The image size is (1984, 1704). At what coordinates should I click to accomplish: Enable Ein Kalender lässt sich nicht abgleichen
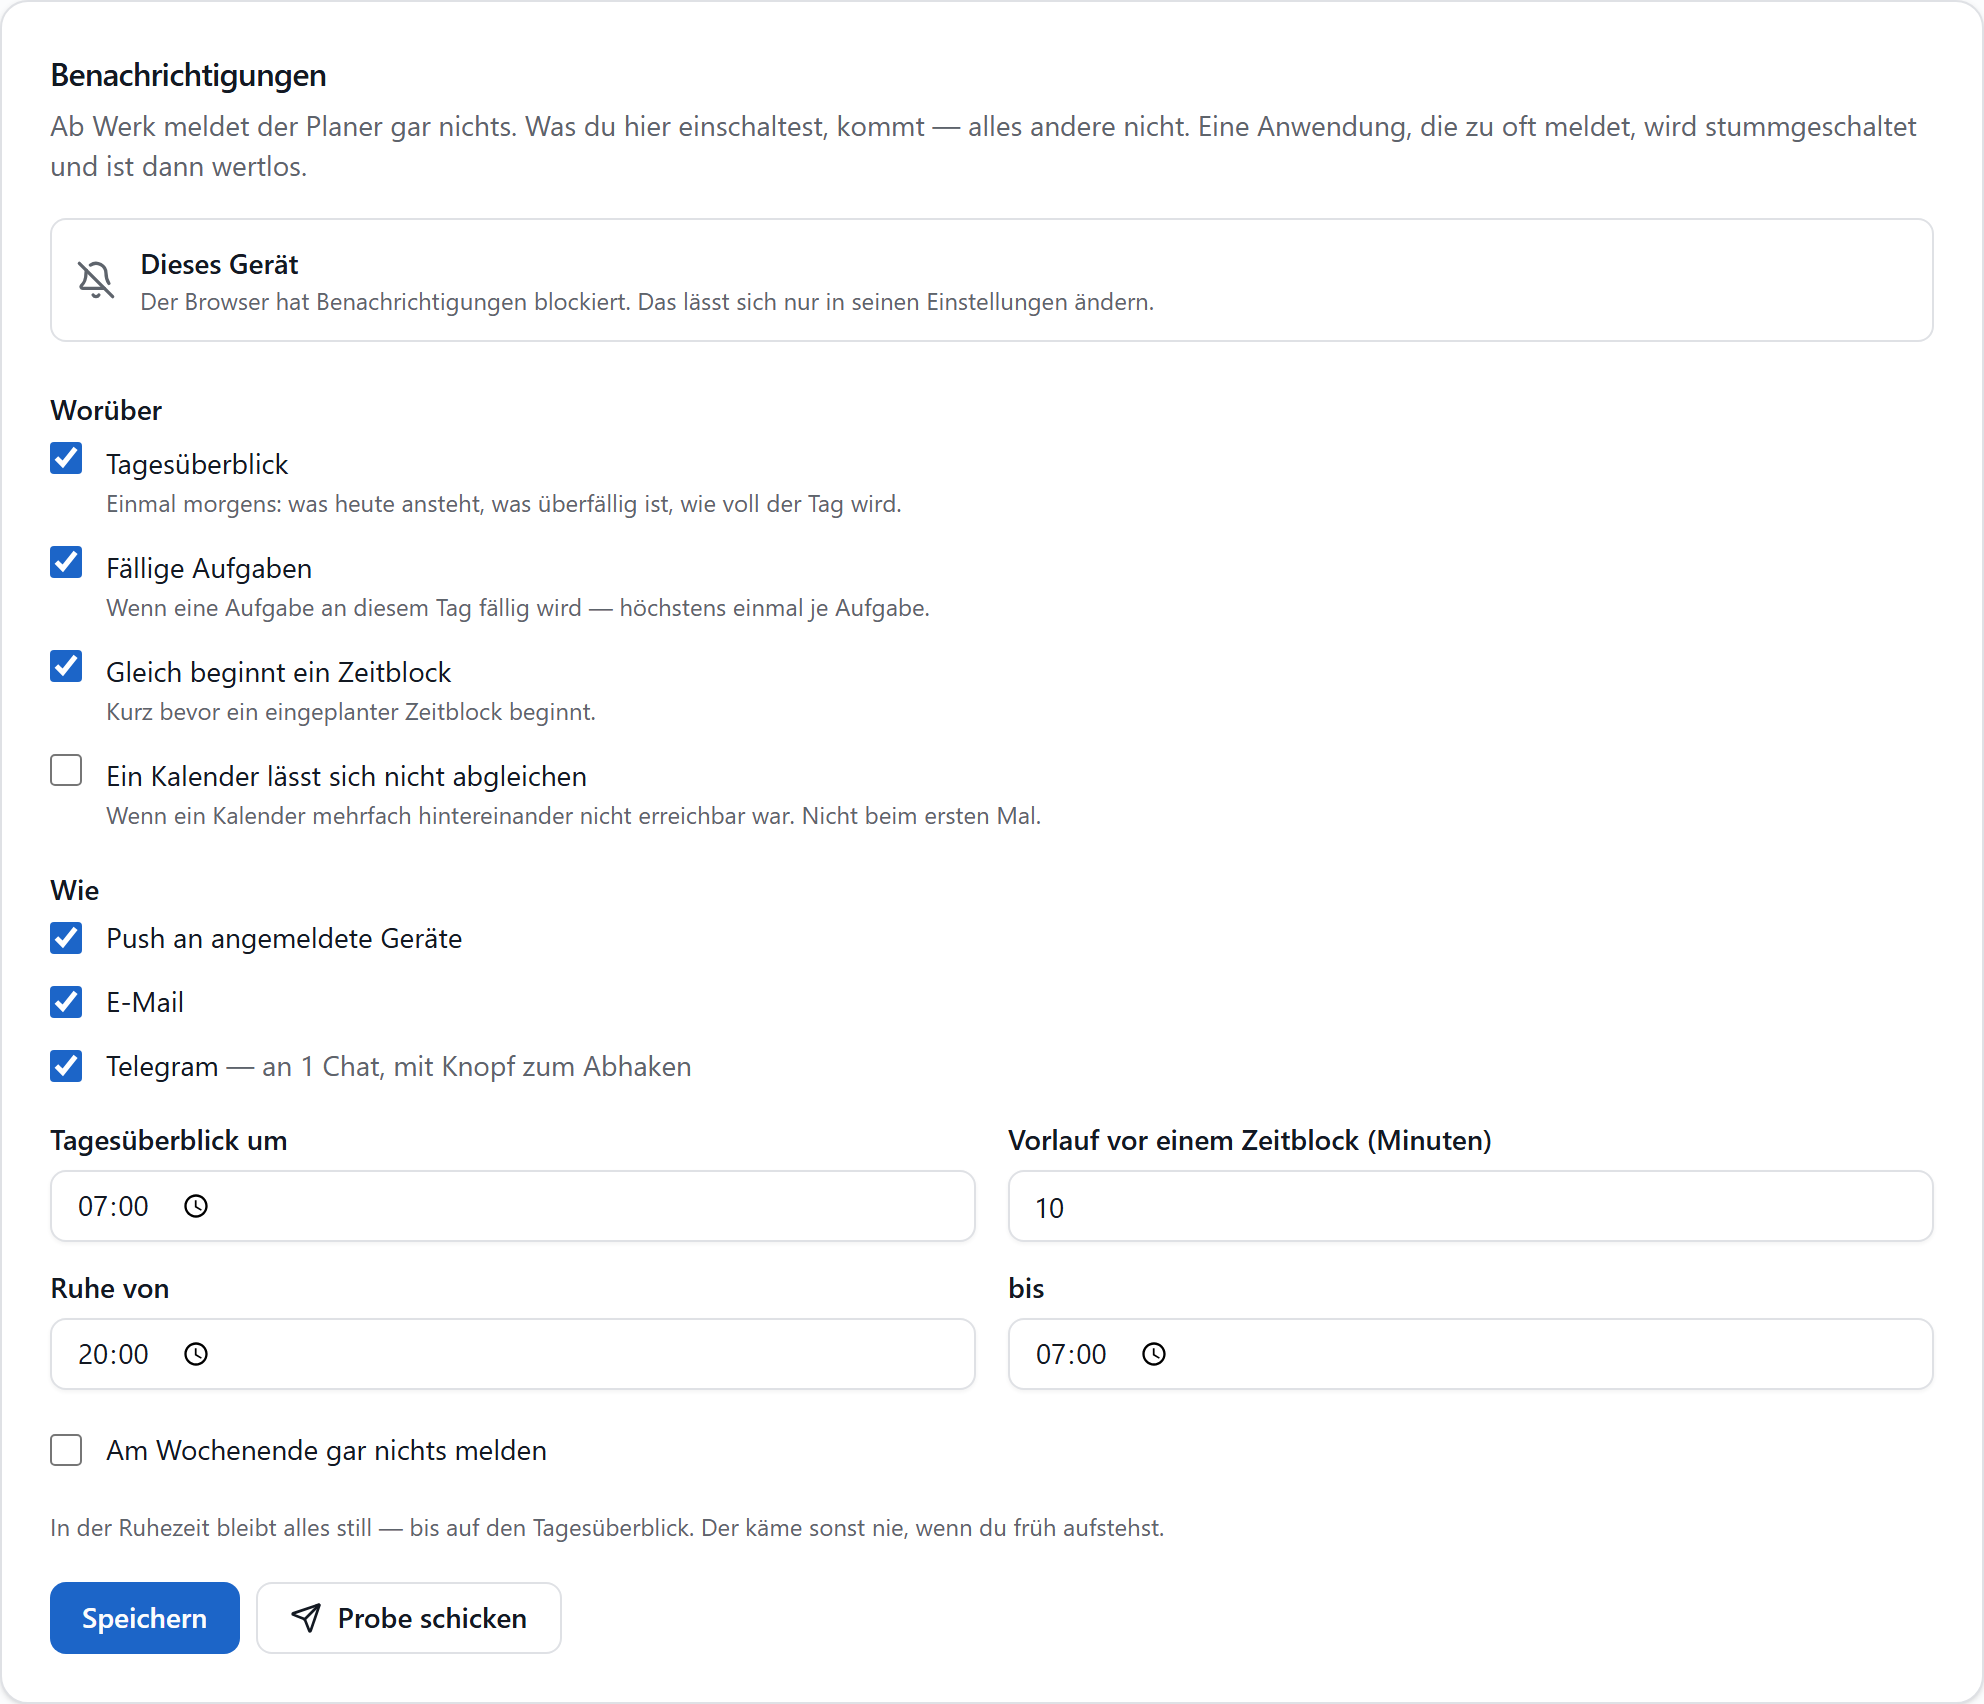(x=66, y=771)
